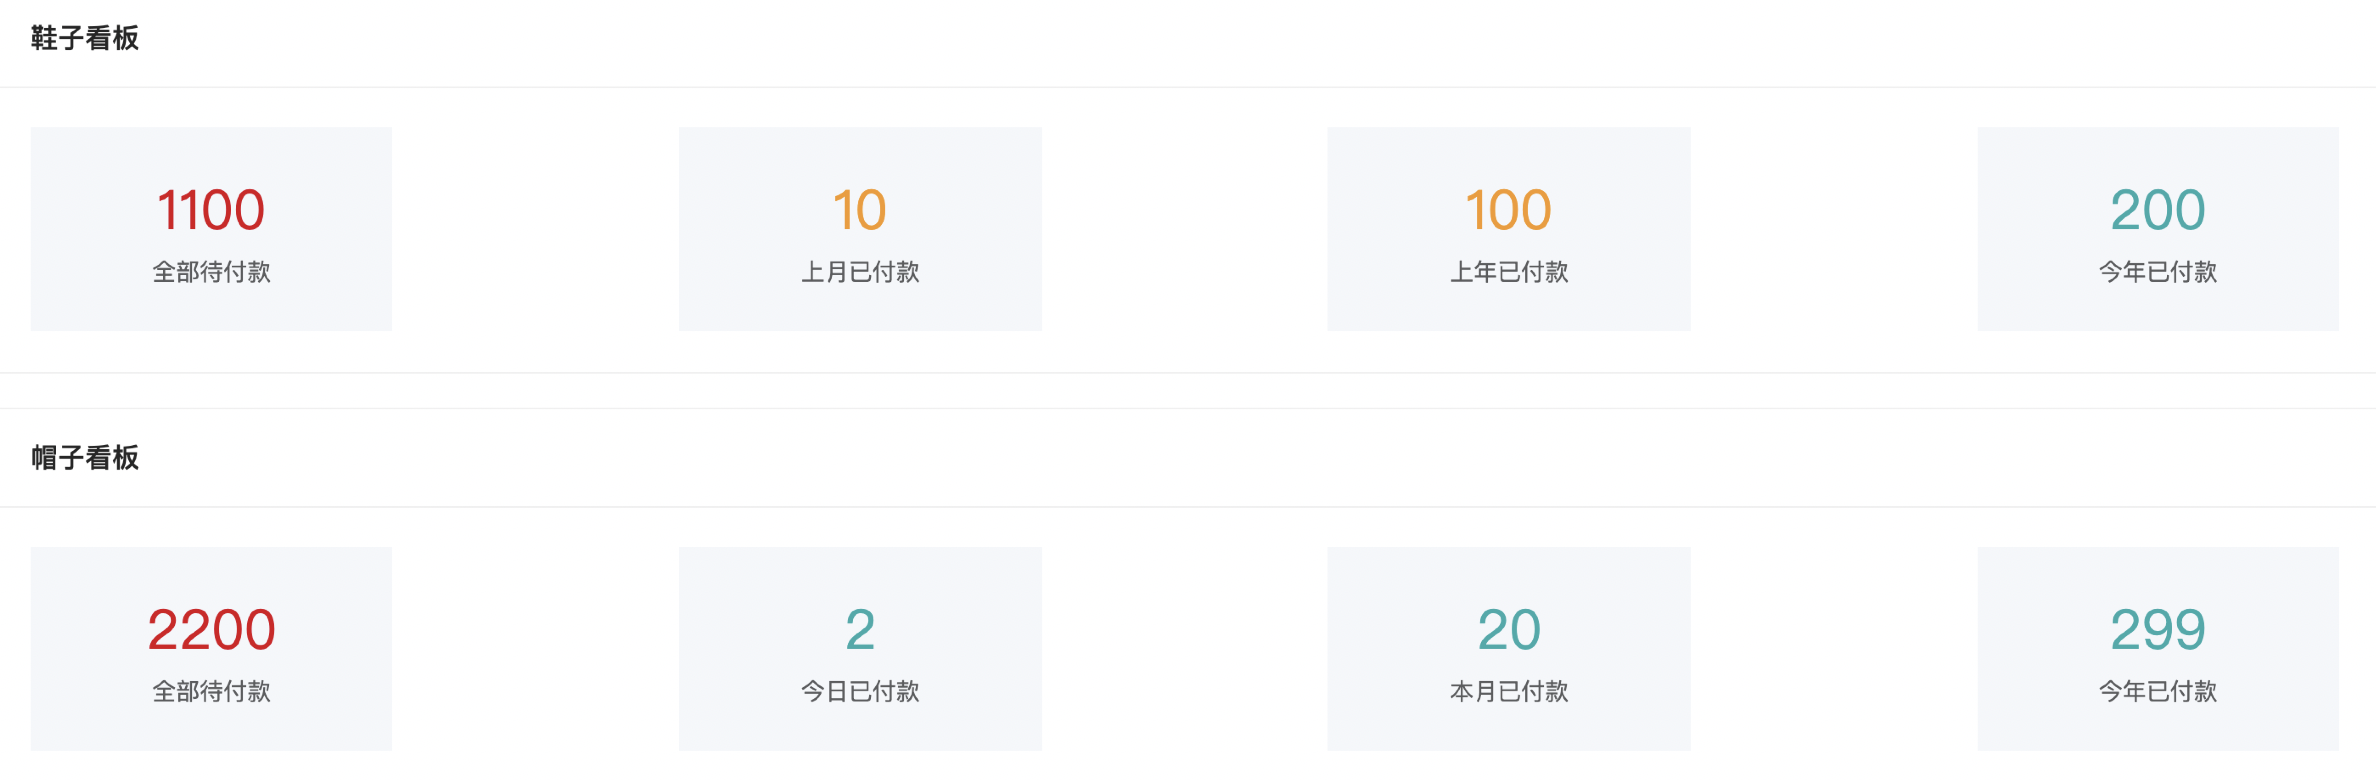The width and height of the screenshot is (2376, 780).
Task: Open the orange 100 statistic value
Action: click(1508, 210)
